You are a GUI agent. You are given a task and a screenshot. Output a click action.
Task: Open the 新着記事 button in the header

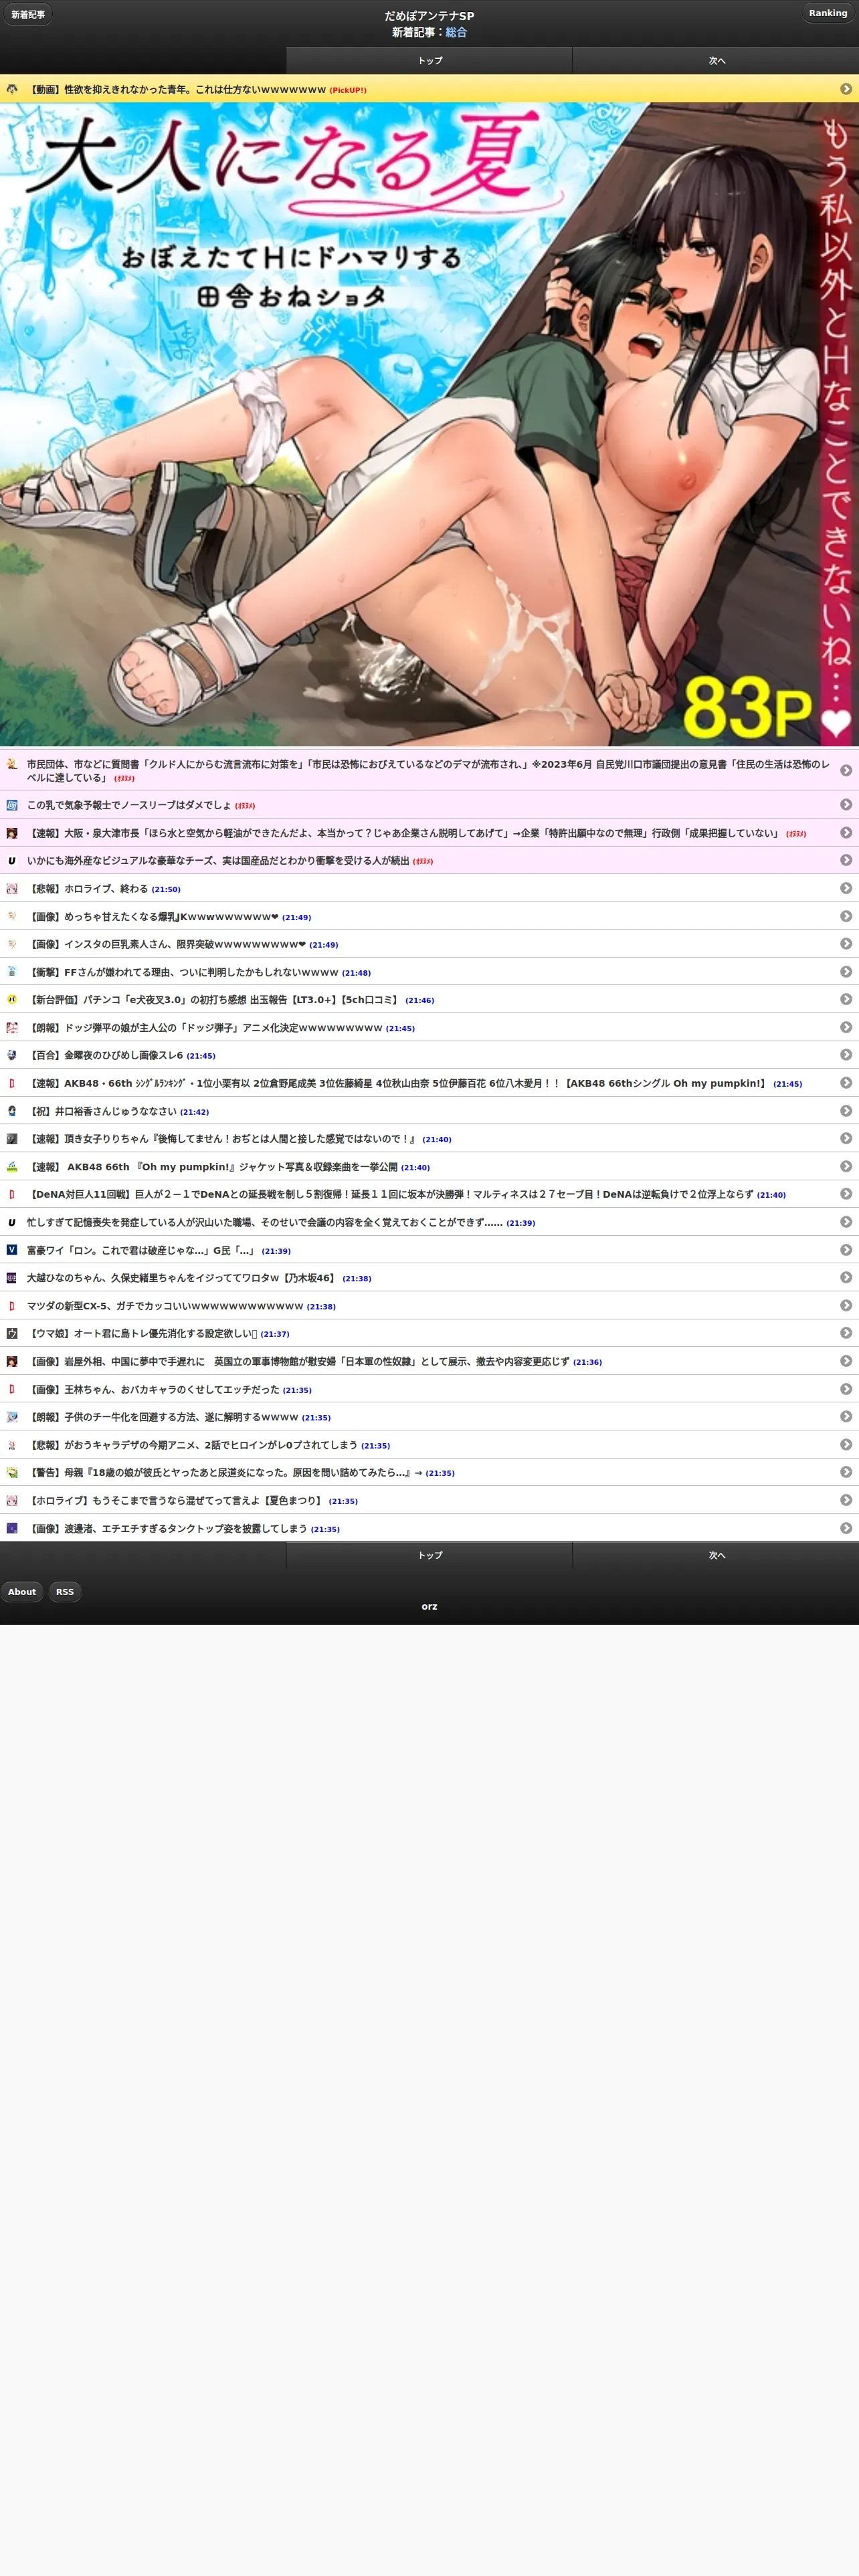tap(28, 15)
